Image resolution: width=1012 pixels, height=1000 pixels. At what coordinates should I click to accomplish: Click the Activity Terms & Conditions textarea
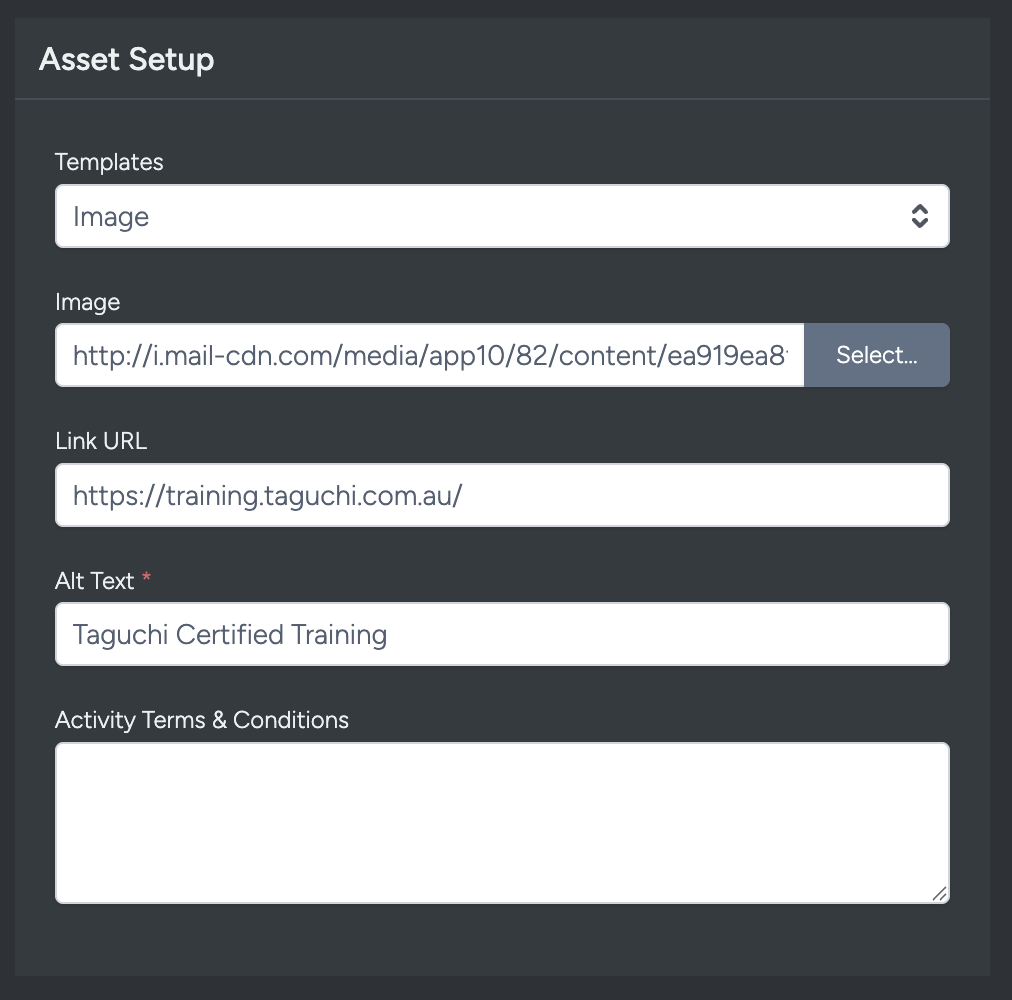point(500,820)
